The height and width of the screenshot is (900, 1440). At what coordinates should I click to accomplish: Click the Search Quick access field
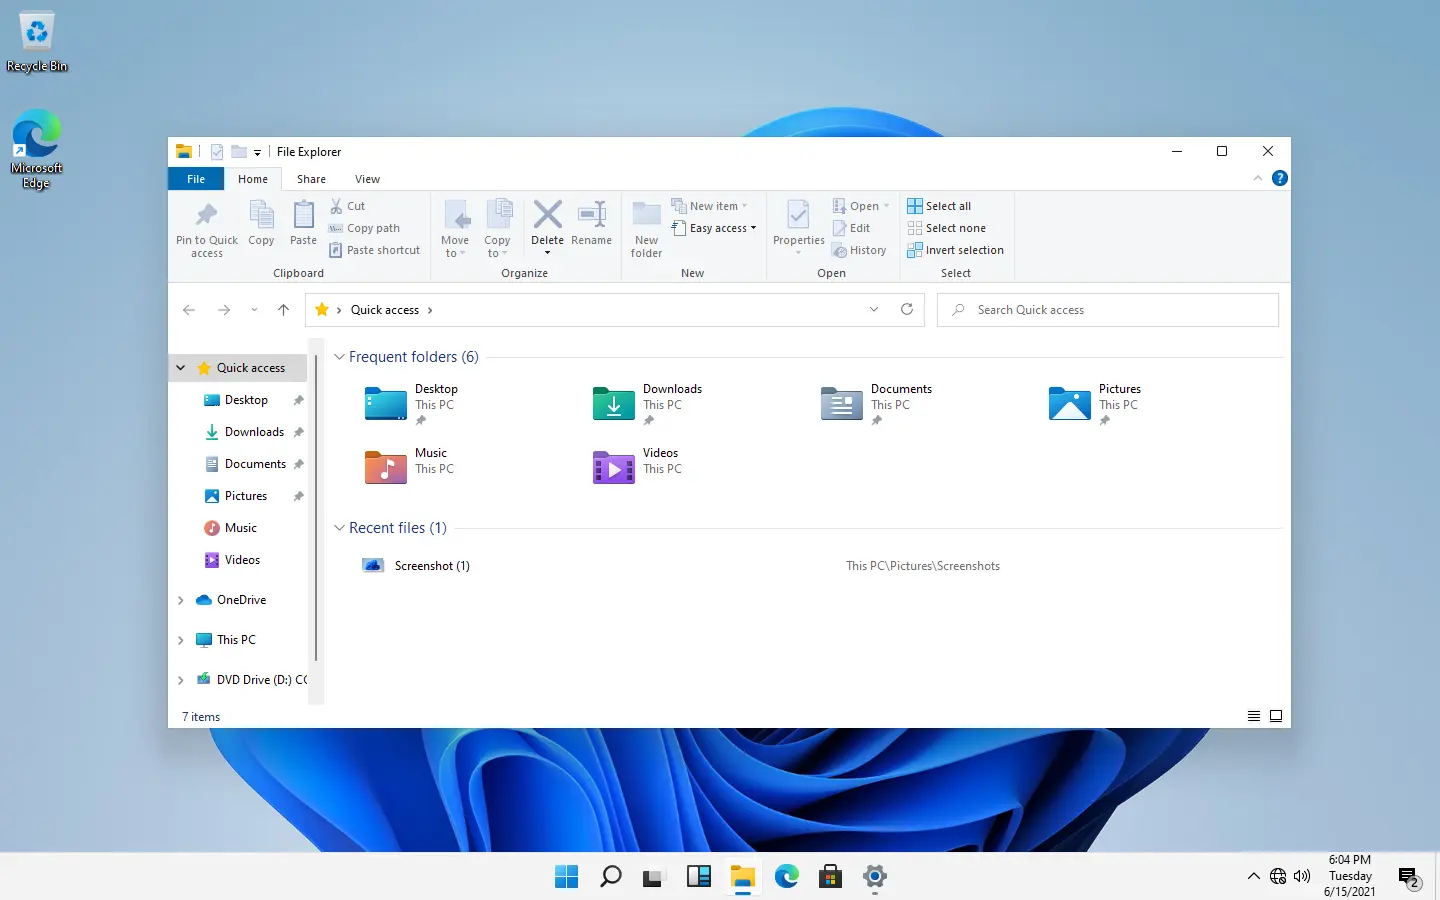tap(1108, 310)
